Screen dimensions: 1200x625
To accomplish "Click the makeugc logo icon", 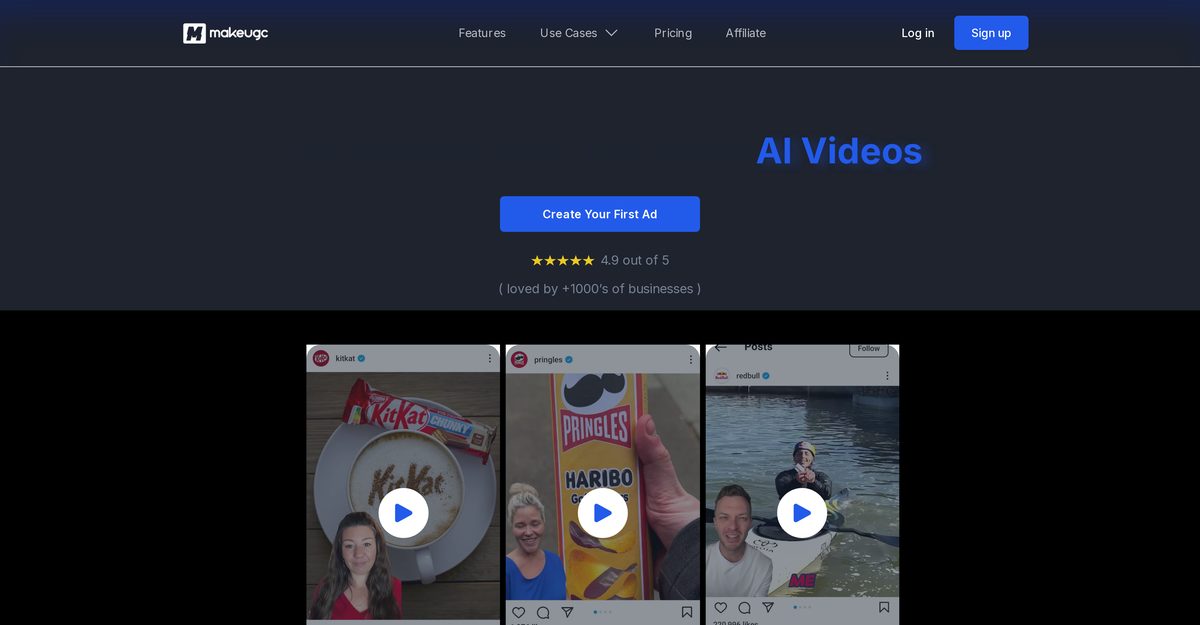I will point(194,33).
